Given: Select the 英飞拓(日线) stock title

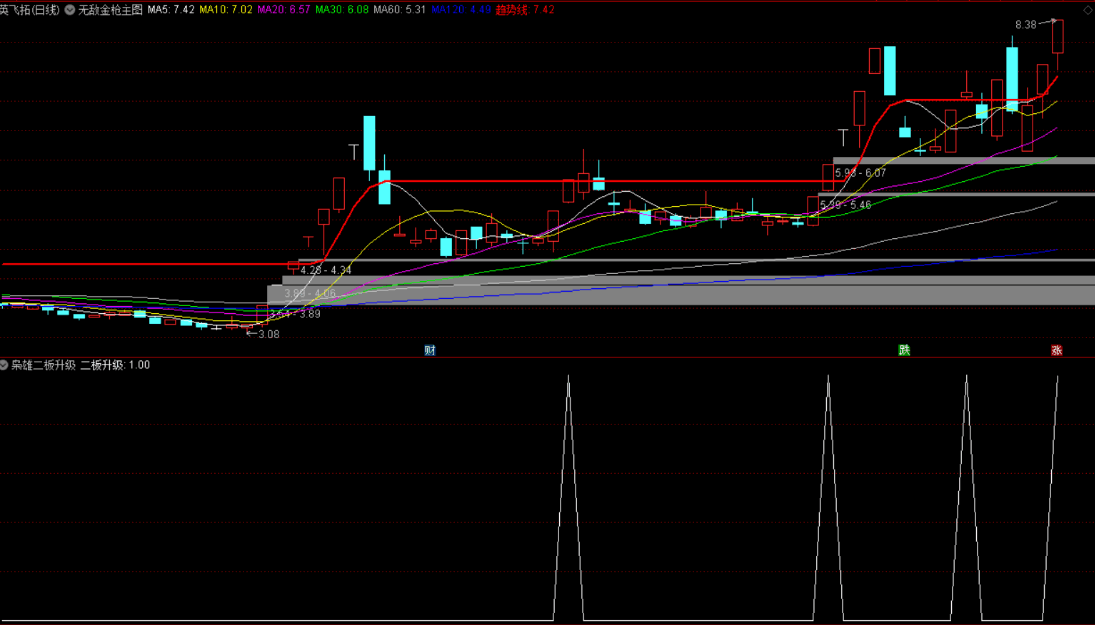Looking at the screenshot, I should click(x=30, y=10).
